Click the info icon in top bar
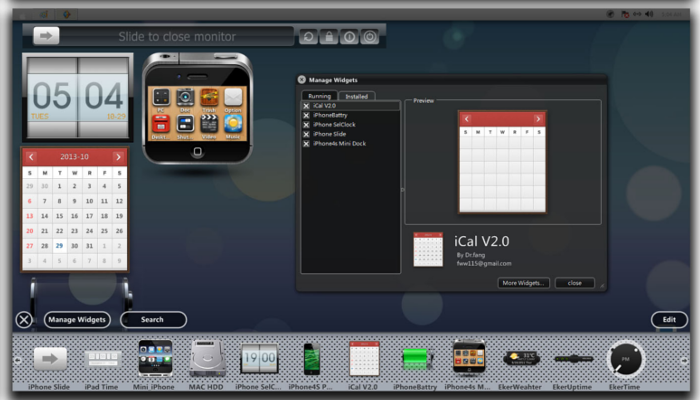This screenshot has height=400, width=700. [x=349, y=36]
